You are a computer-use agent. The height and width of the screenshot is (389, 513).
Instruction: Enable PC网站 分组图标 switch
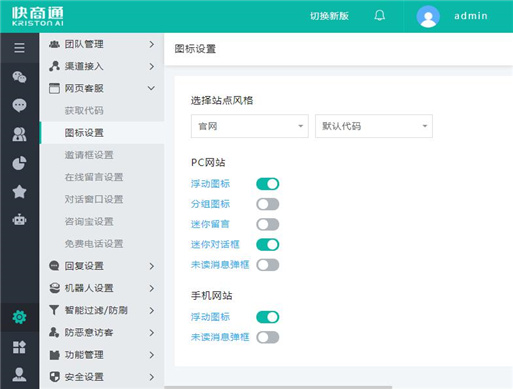(x=268, y=204)
